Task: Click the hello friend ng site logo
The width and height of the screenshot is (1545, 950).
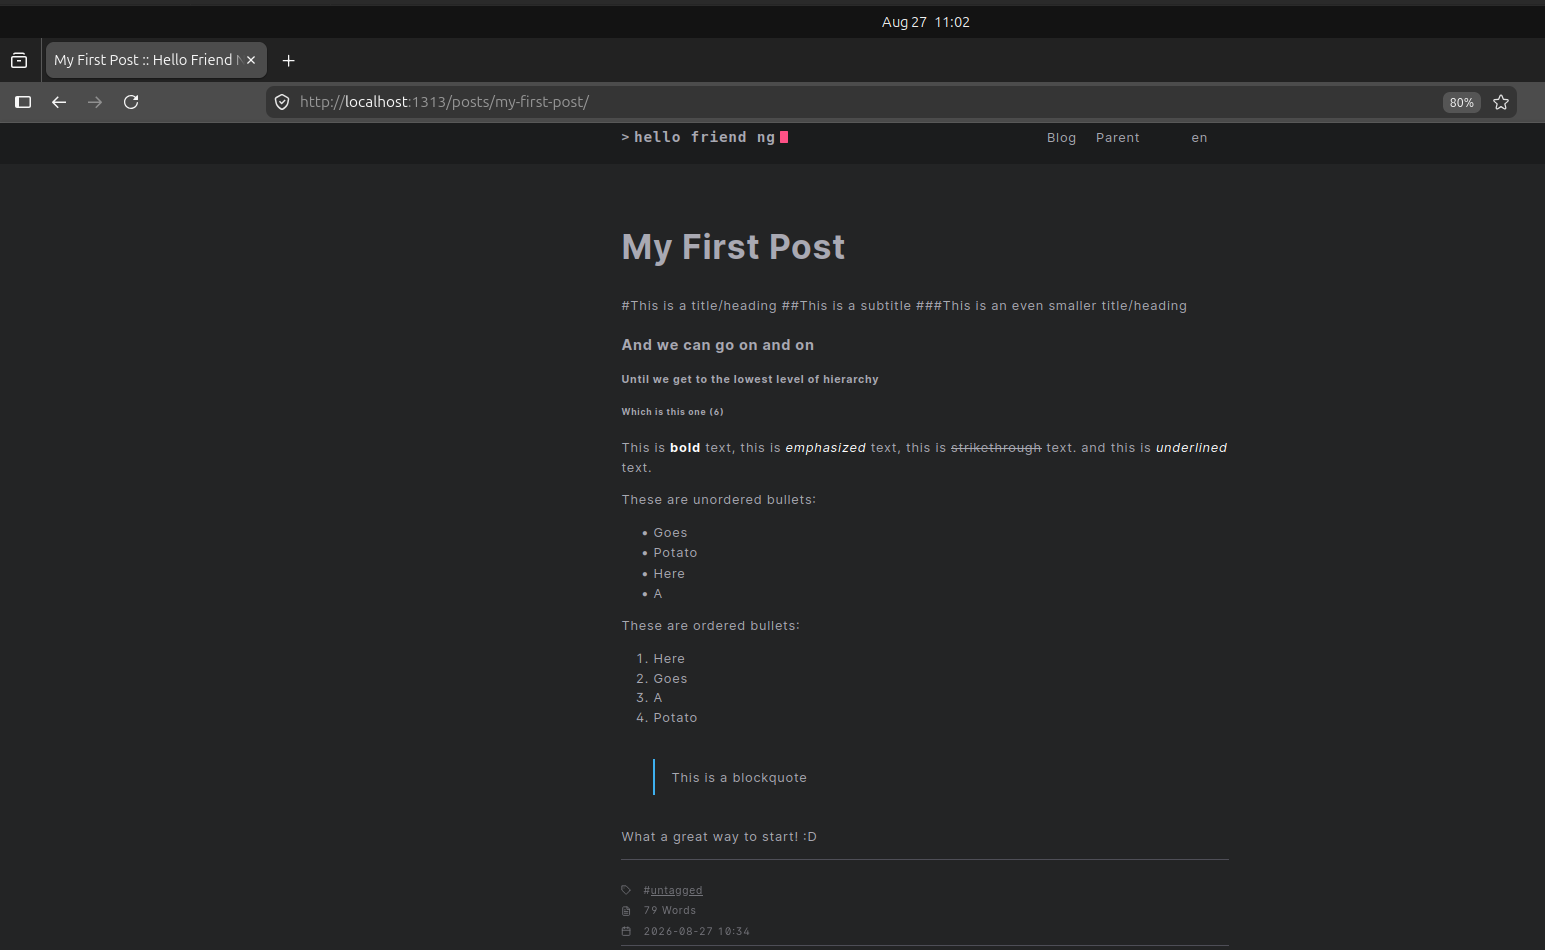Action: [704, 137]
